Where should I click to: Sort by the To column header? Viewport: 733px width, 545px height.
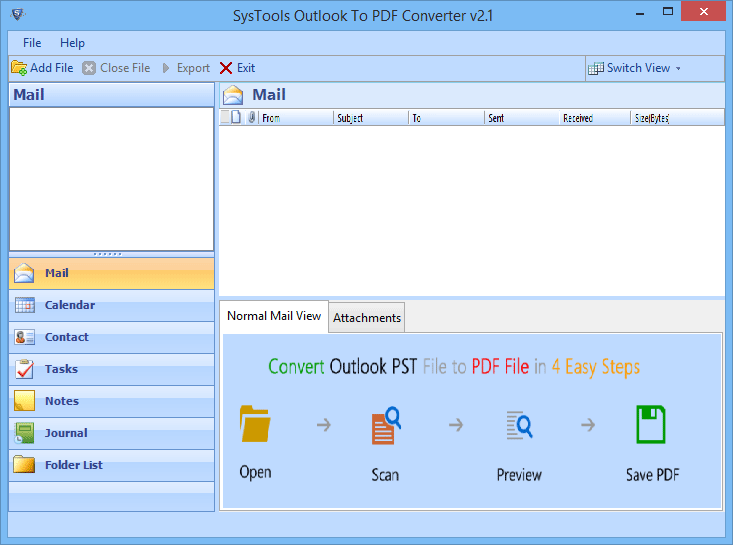pyautogui.click(x=446, y=118)
